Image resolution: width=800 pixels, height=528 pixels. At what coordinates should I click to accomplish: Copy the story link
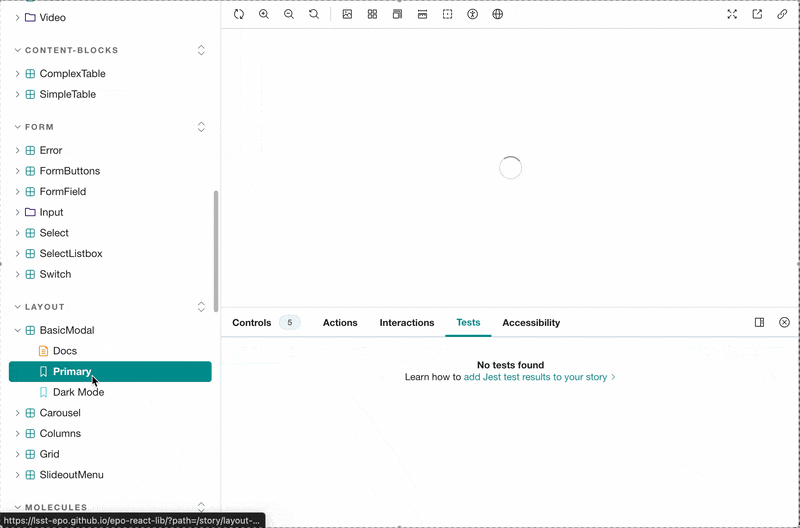click(x=782, y=14)
